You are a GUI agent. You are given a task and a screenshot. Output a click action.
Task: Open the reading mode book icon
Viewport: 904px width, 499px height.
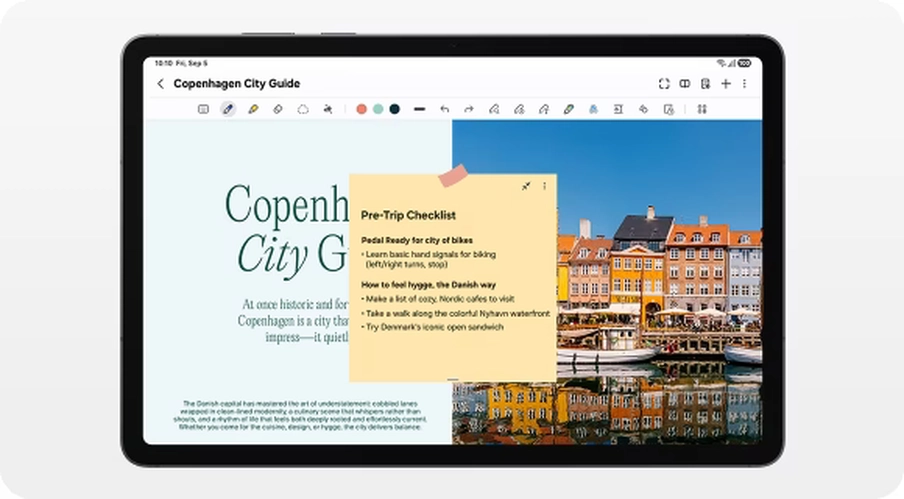click(x=685, y=84)
